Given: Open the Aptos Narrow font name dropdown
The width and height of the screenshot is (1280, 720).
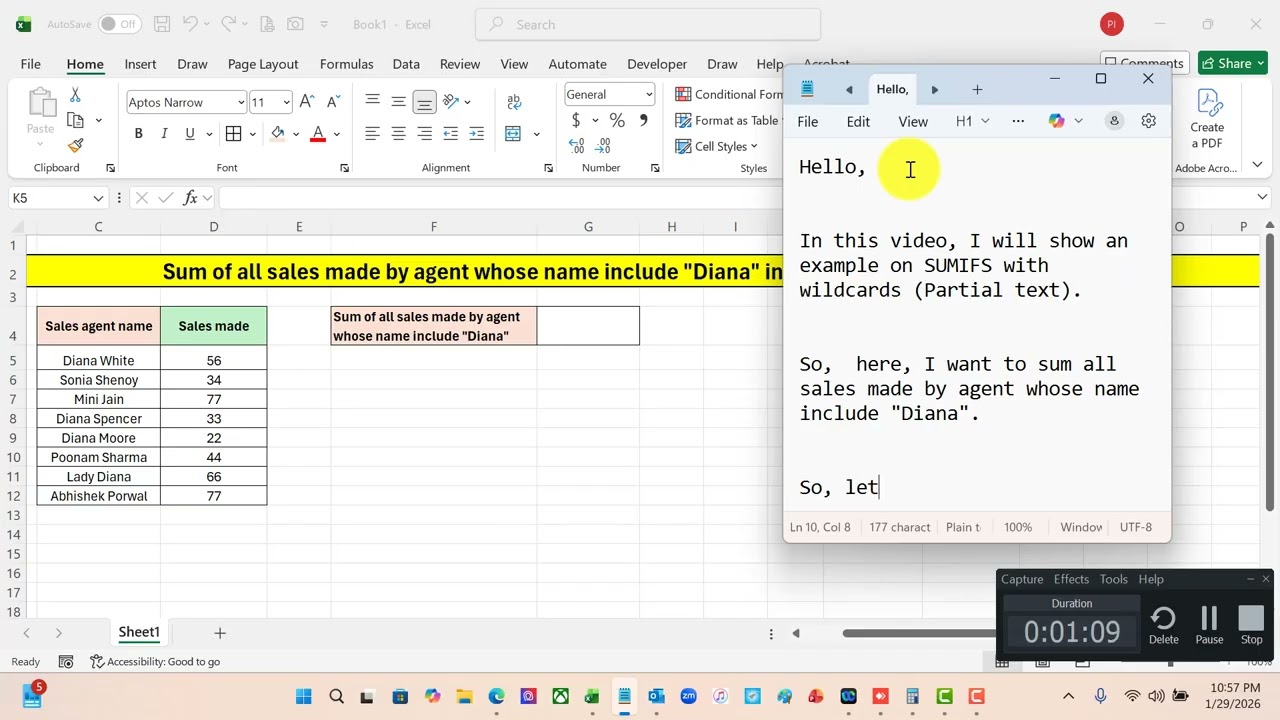Looking at the screenshot, I should pos(241,102).
